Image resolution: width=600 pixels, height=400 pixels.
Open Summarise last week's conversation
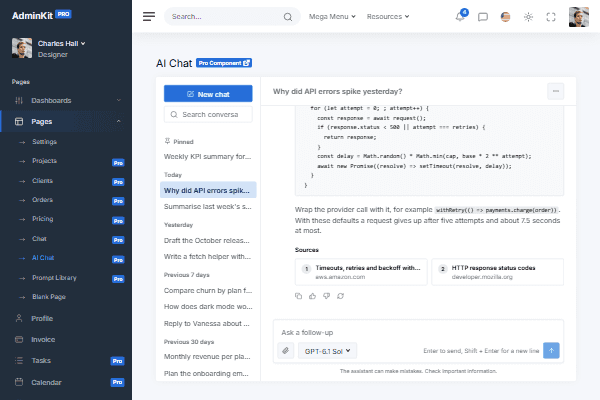tap(208, 207)
